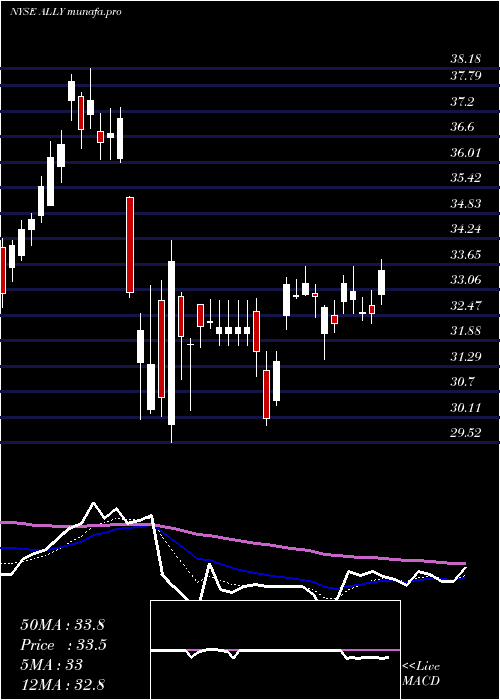Click the last white candlestick near 33.06

pos(381,282)
